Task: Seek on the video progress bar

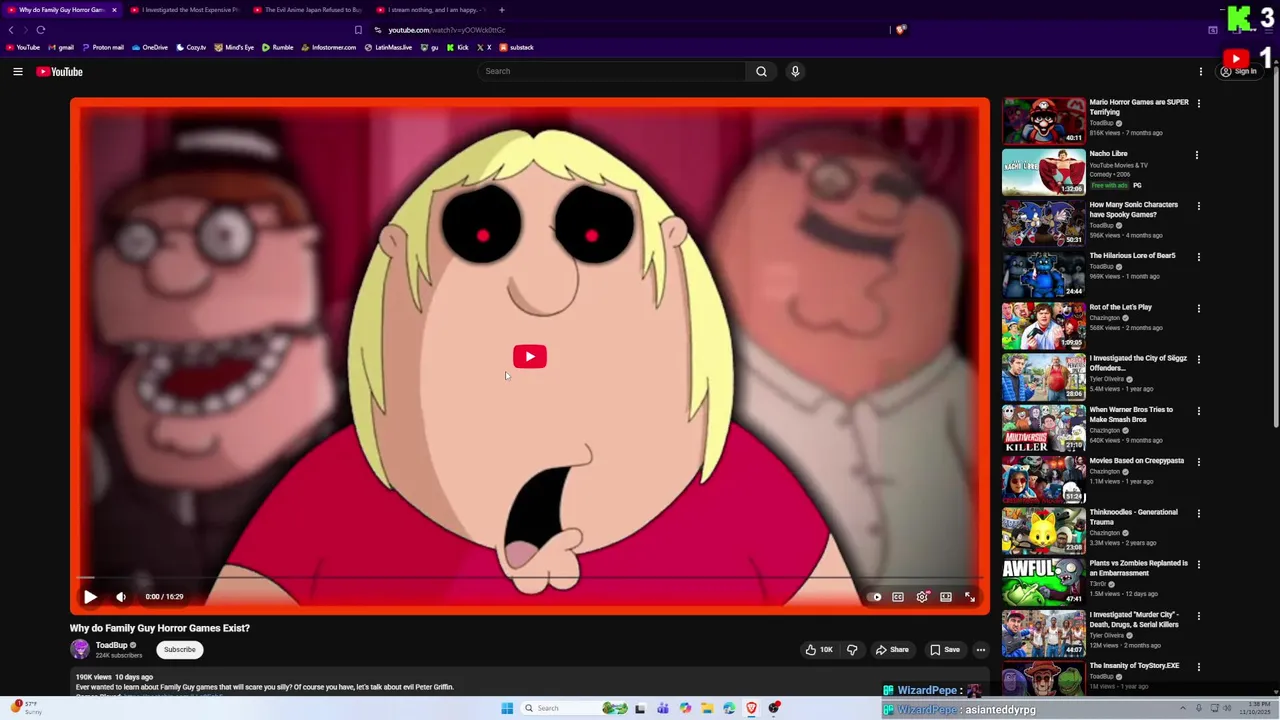Action: click(x=530, y=578)
